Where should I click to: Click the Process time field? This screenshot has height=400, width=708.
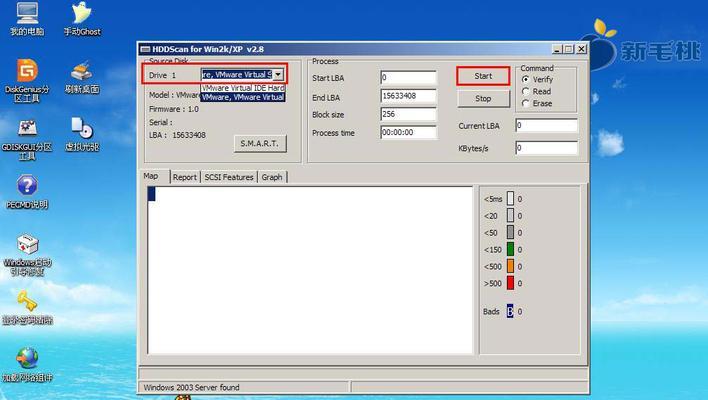[x=409, y=132]
